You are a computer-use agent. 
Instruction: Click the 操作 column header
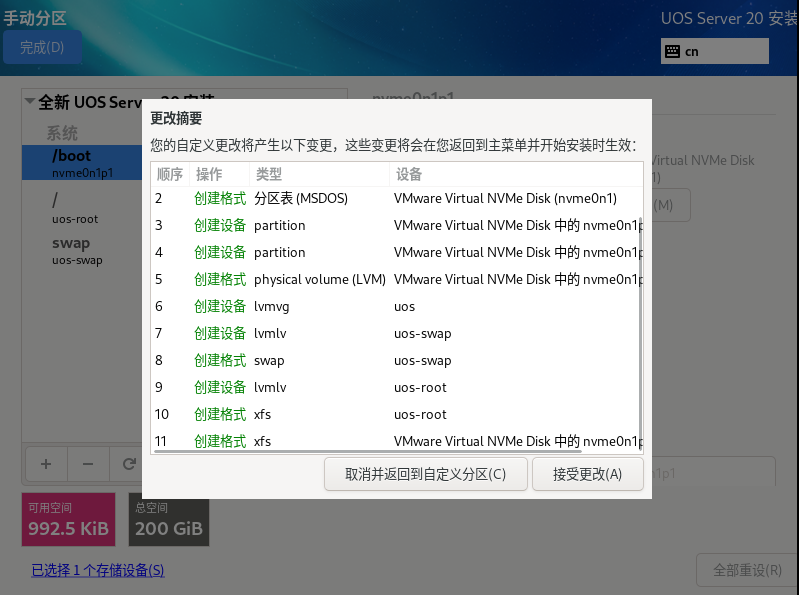[220, 174]
